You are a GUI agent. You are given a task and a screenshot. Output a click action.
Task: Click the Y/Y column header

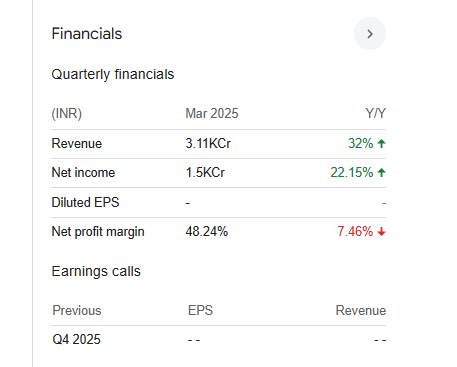[x=375, y=113]
